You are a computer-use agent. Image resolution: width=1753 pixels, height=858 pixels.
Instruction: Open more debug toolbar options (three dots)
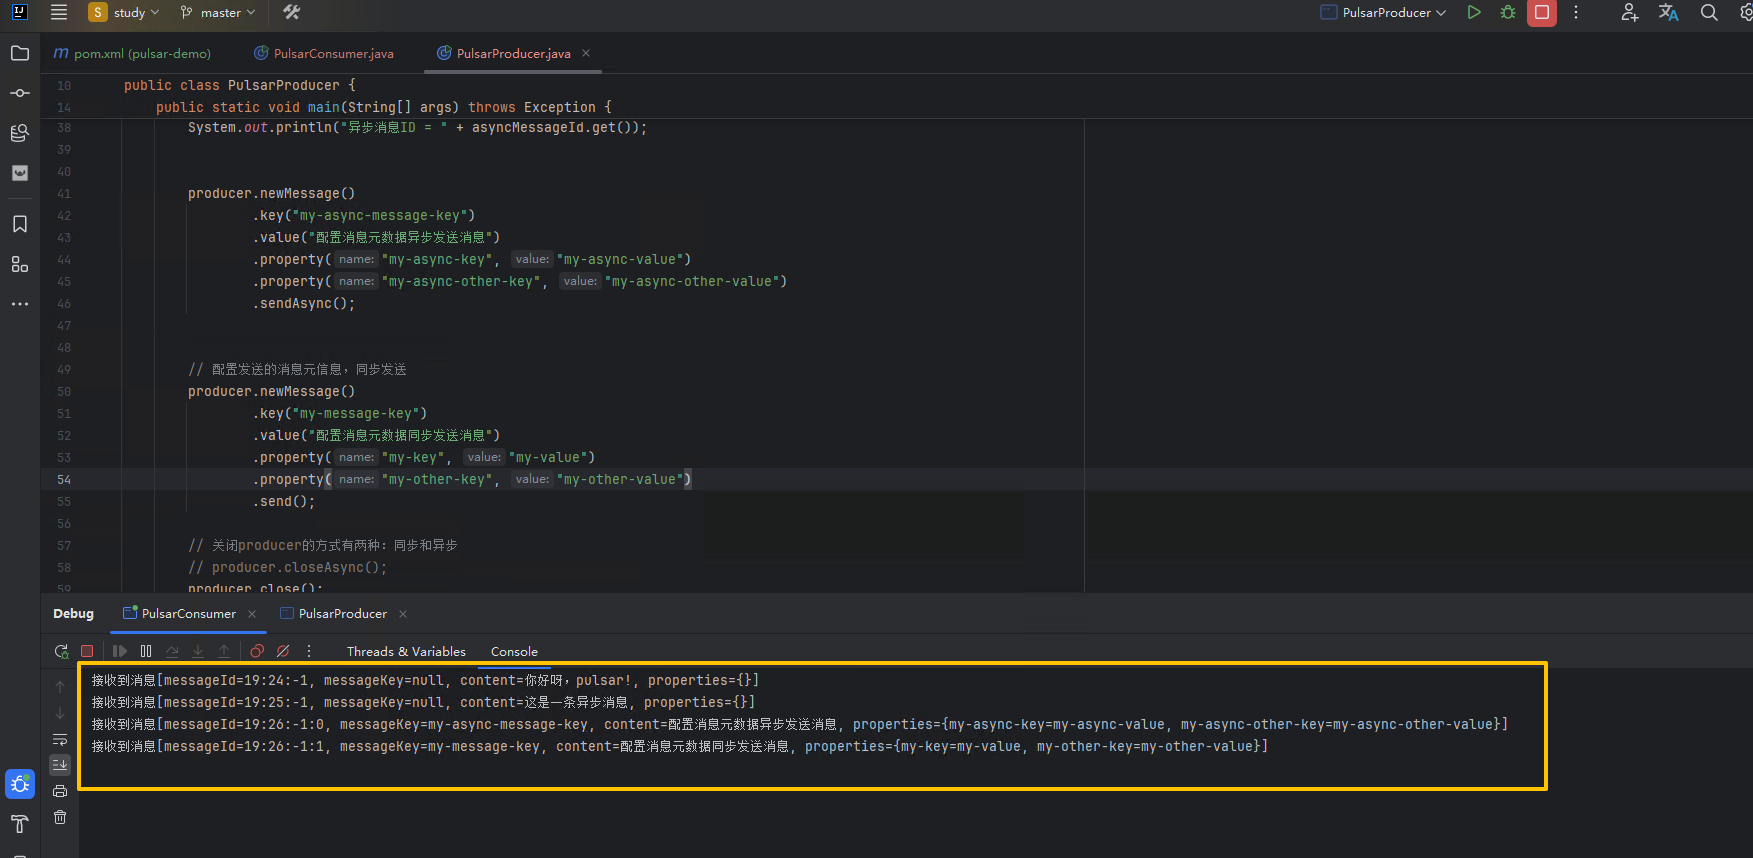click(309, 651)
